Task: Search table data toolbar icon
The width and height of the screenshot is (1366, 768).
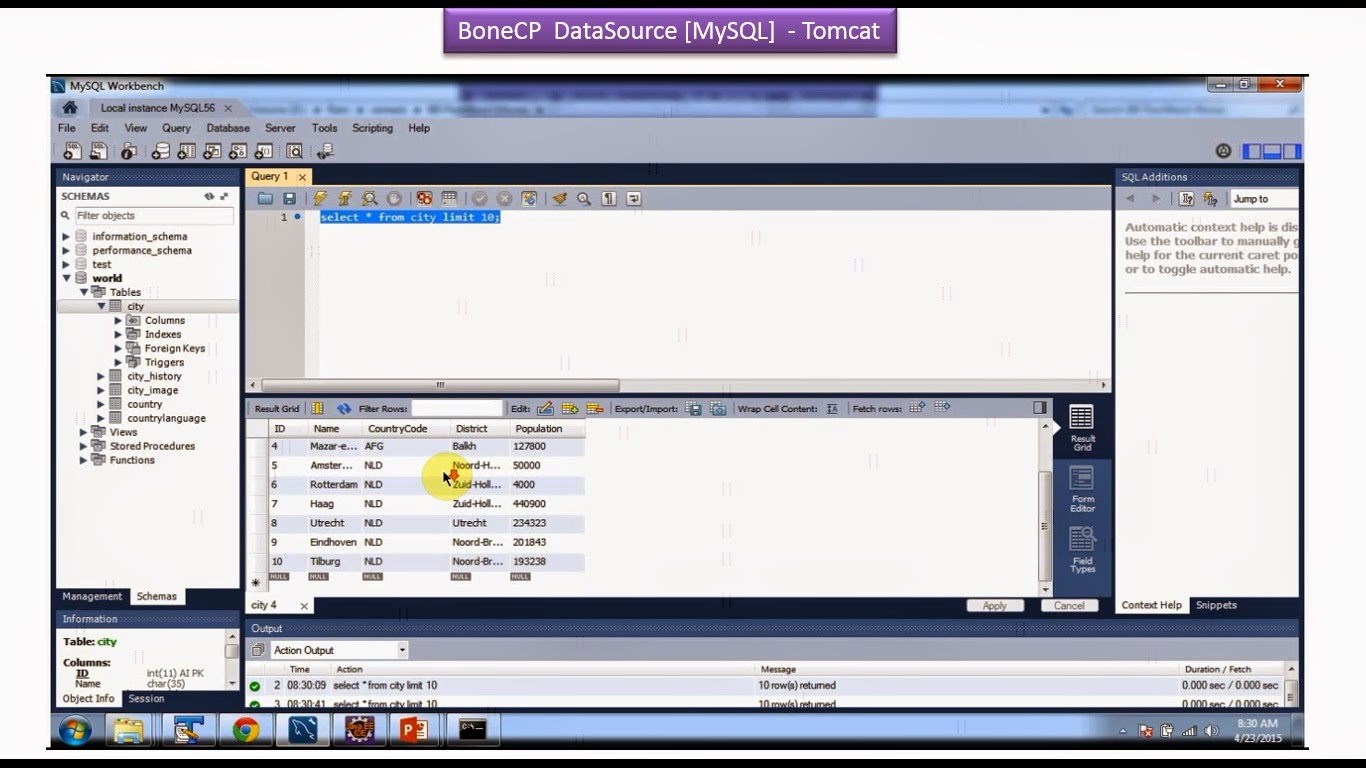Action: [294, 151]
